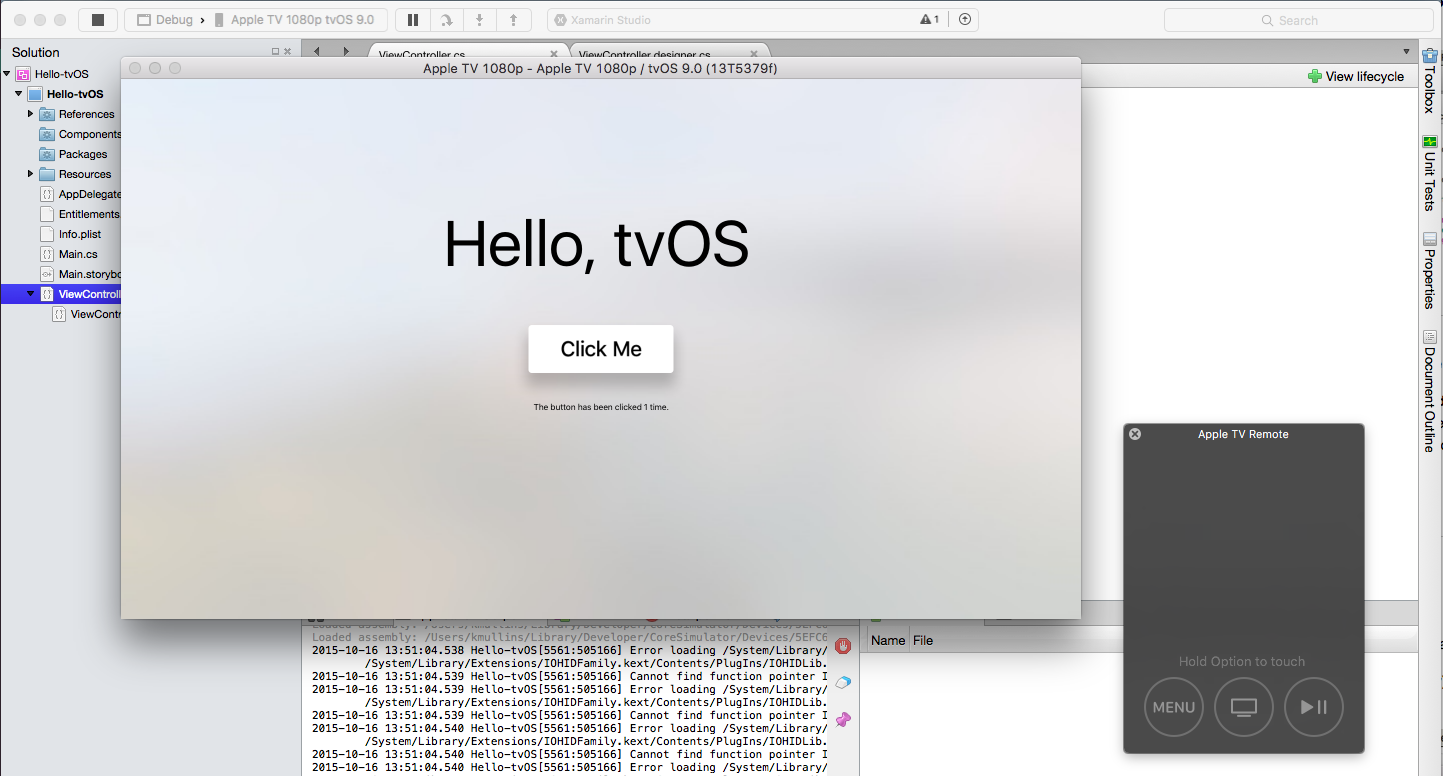Click the Toolbox pad icon on the right edge
The width and height of the screenshot is (1443, 776).
tap(1430, 56)
